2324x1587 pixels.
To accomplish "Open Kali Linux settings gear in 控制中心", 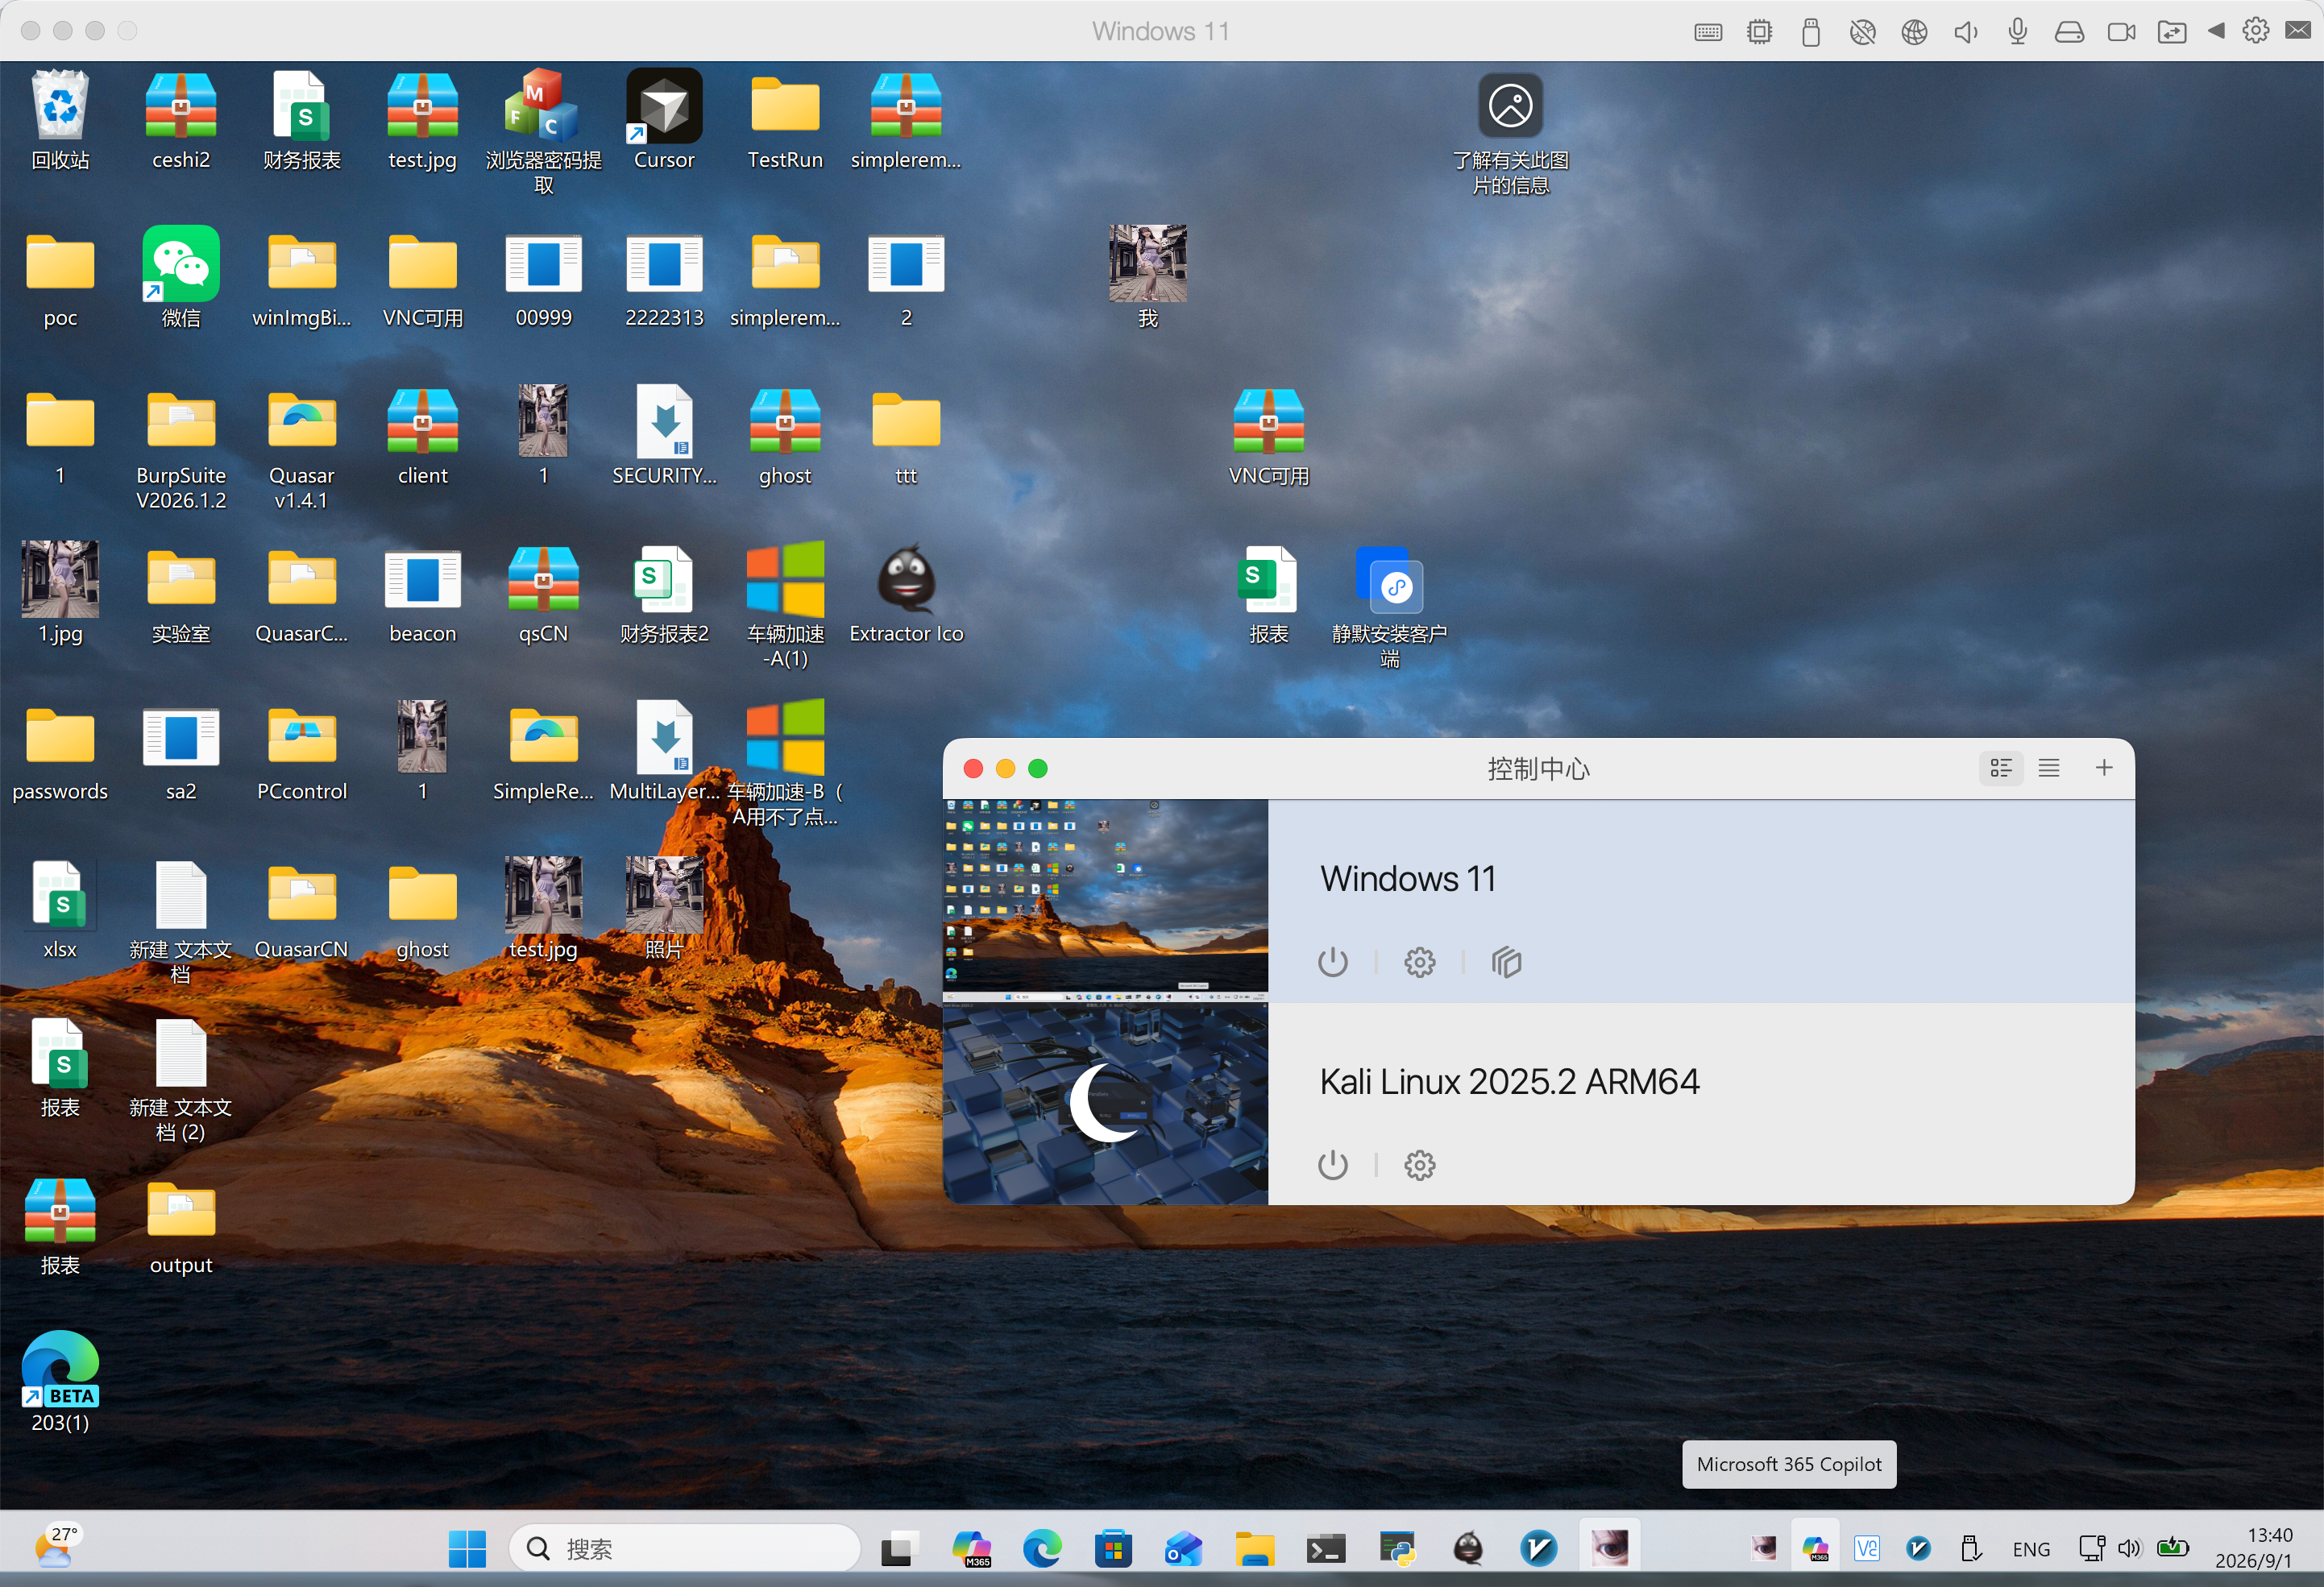I will 1419,1165.
